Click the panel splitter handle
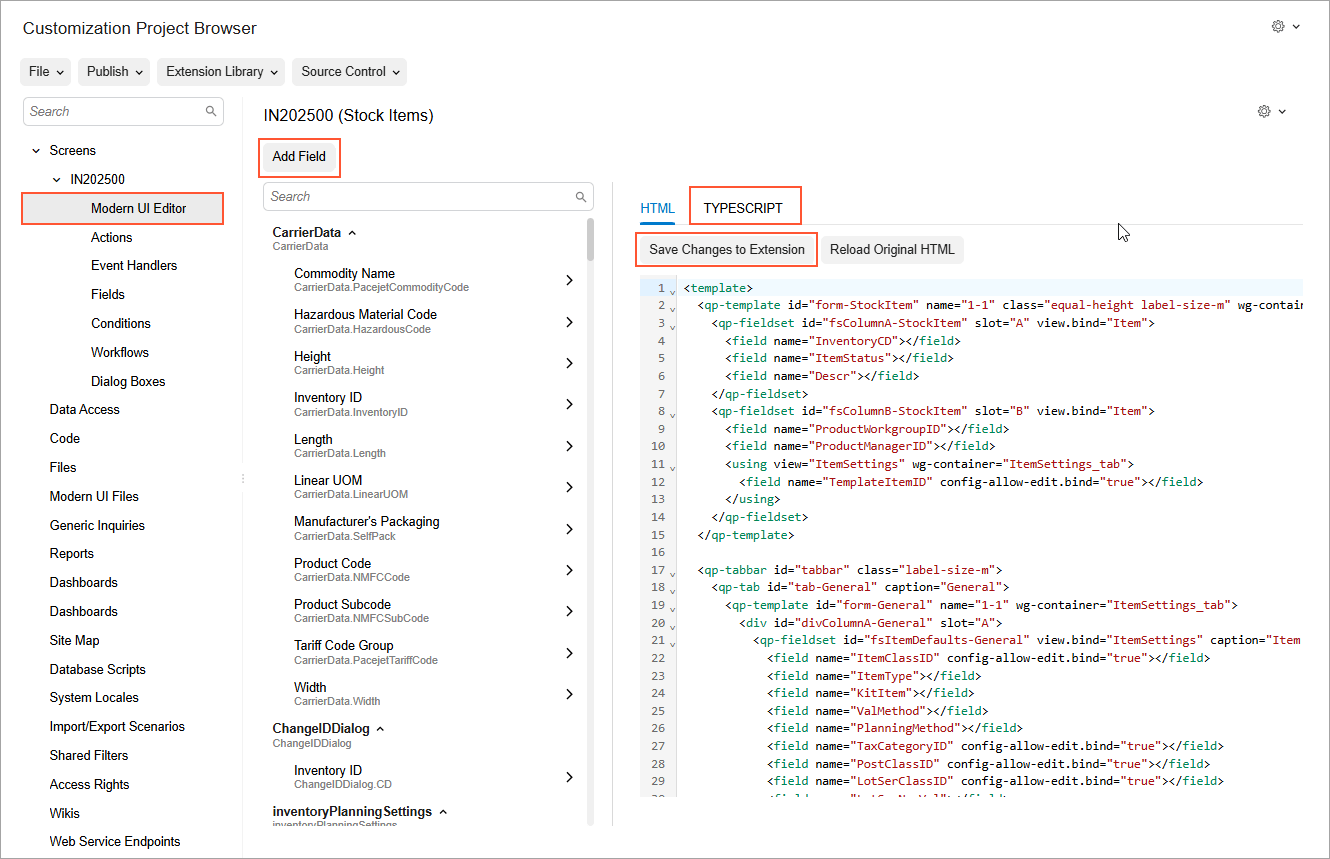The image size is (1330, 859). click(x=243, y=479)
